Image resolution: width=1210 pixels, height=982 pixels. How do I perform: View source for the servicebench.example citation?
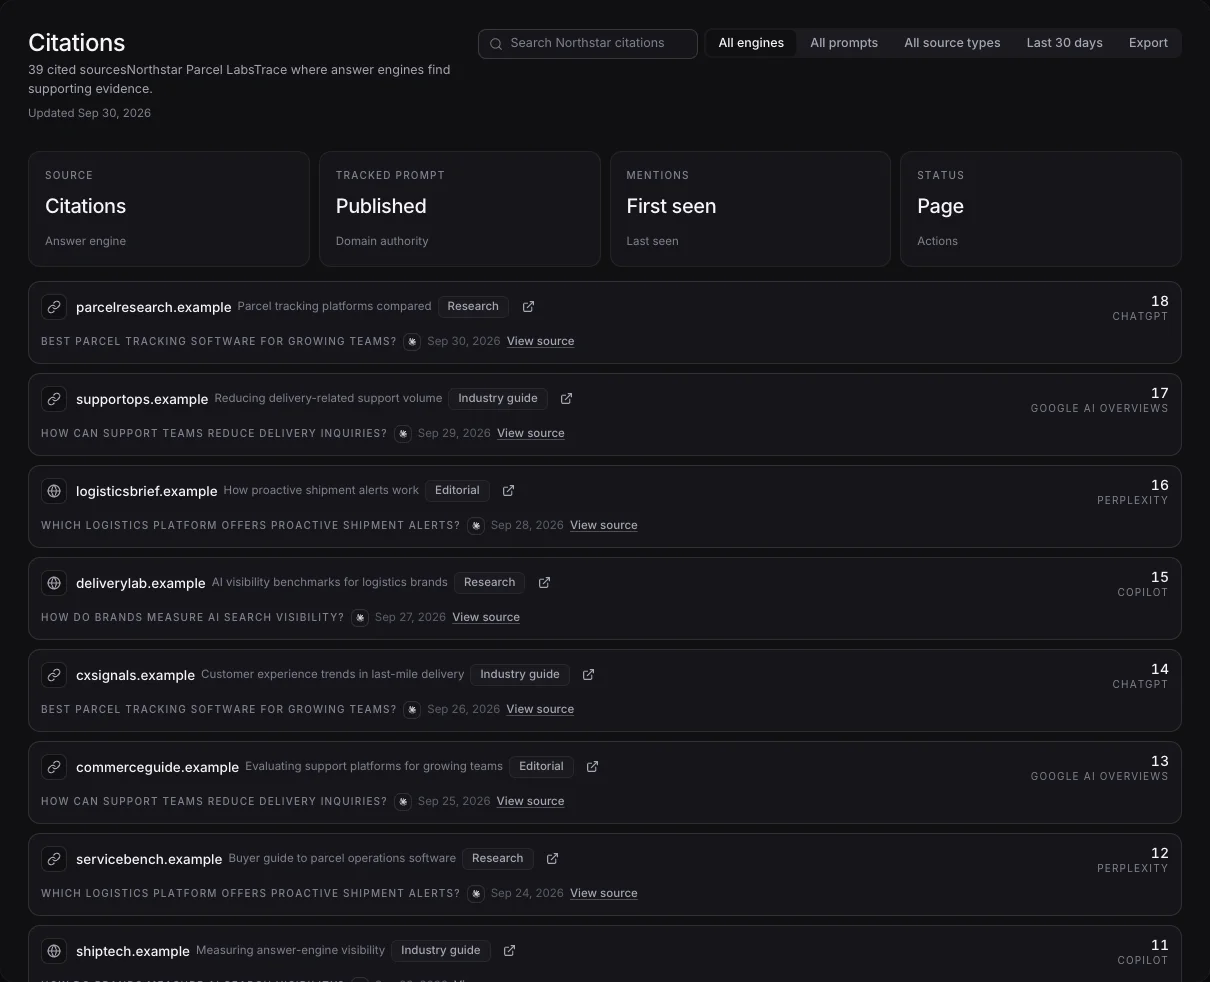(x=604, y=894)
